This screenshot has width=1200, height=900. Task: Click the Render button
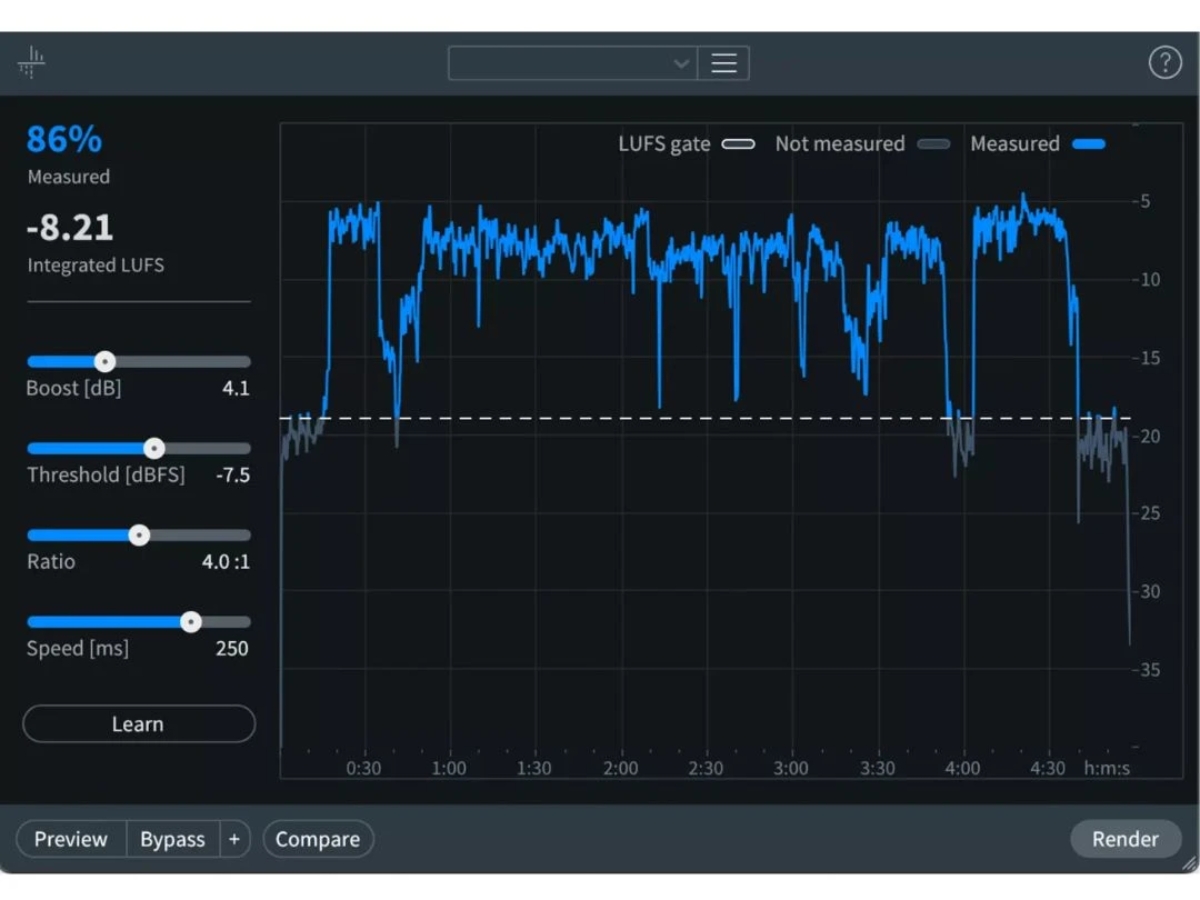(x=1125, y=839)
